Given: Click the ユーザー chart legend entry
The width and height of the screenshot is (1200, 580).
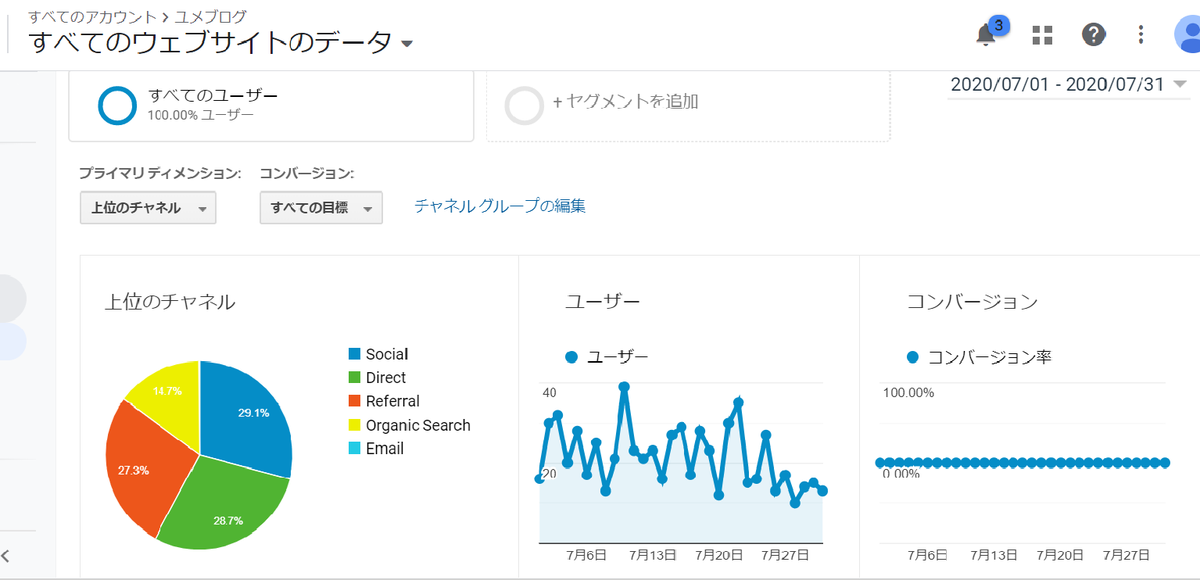Looking at the screenshot, I should (x=606, y=357).
